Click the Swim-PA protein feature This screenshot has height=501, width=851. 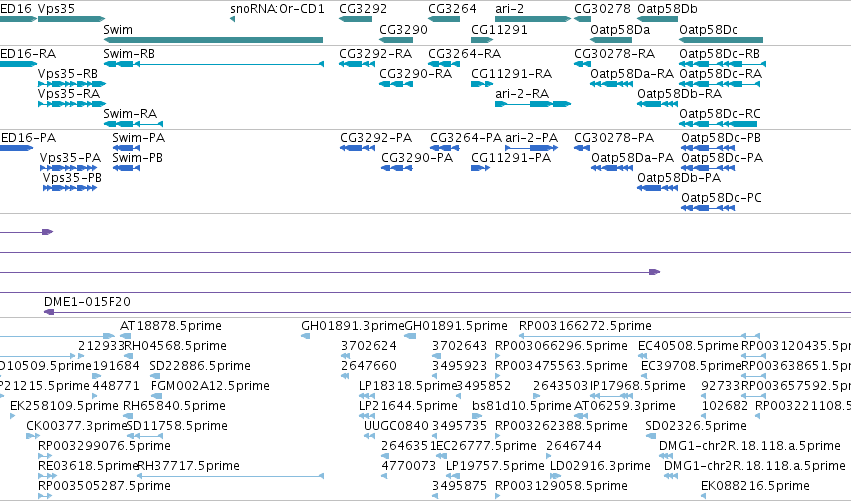click(x=126, y=148)
